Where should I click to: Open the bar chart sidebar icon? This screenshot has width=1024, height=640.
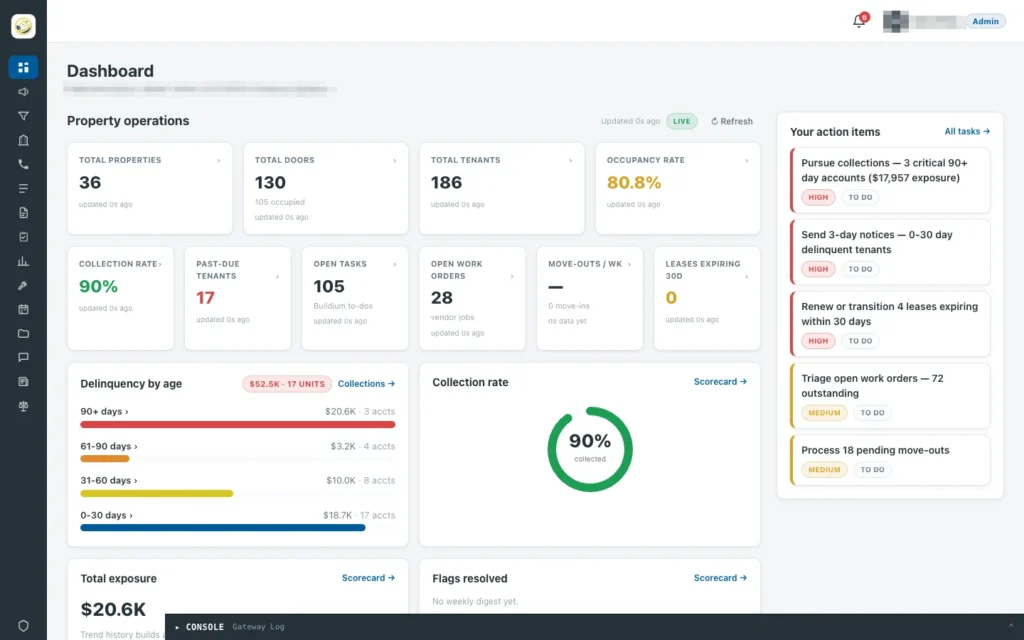coord(24,261)
